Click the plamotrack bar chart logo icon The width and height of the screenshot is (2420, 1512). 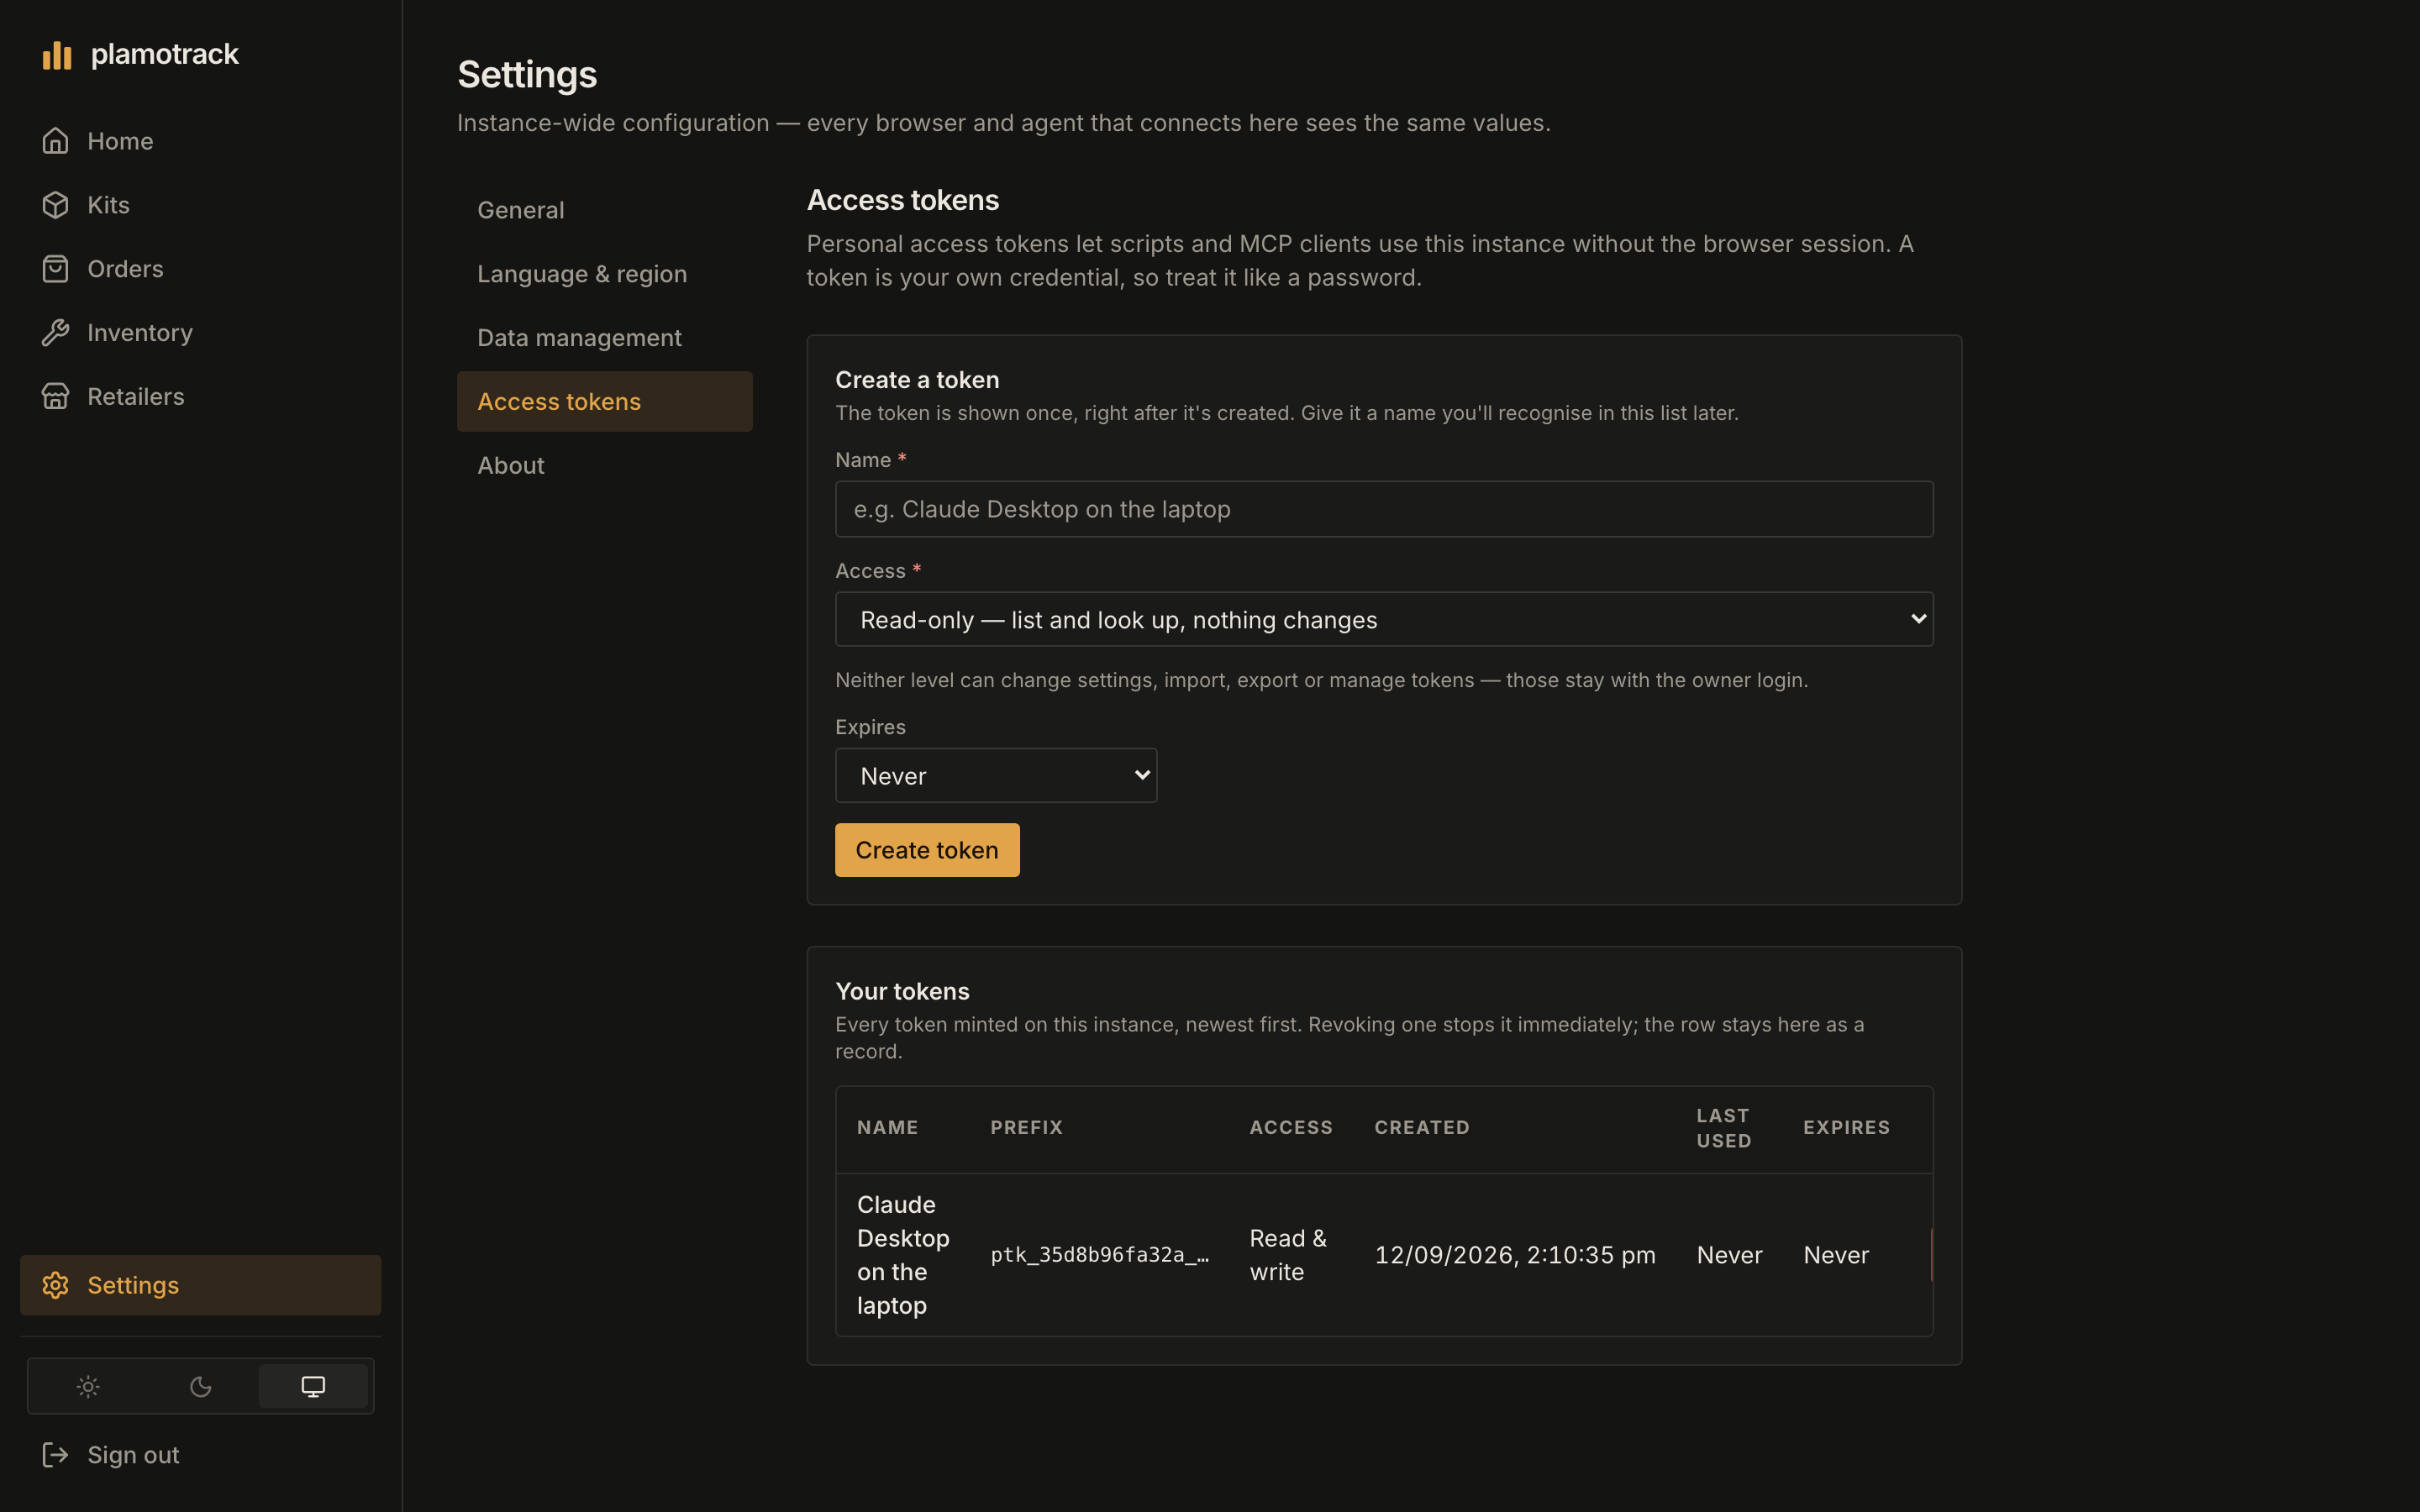(57, 55)
